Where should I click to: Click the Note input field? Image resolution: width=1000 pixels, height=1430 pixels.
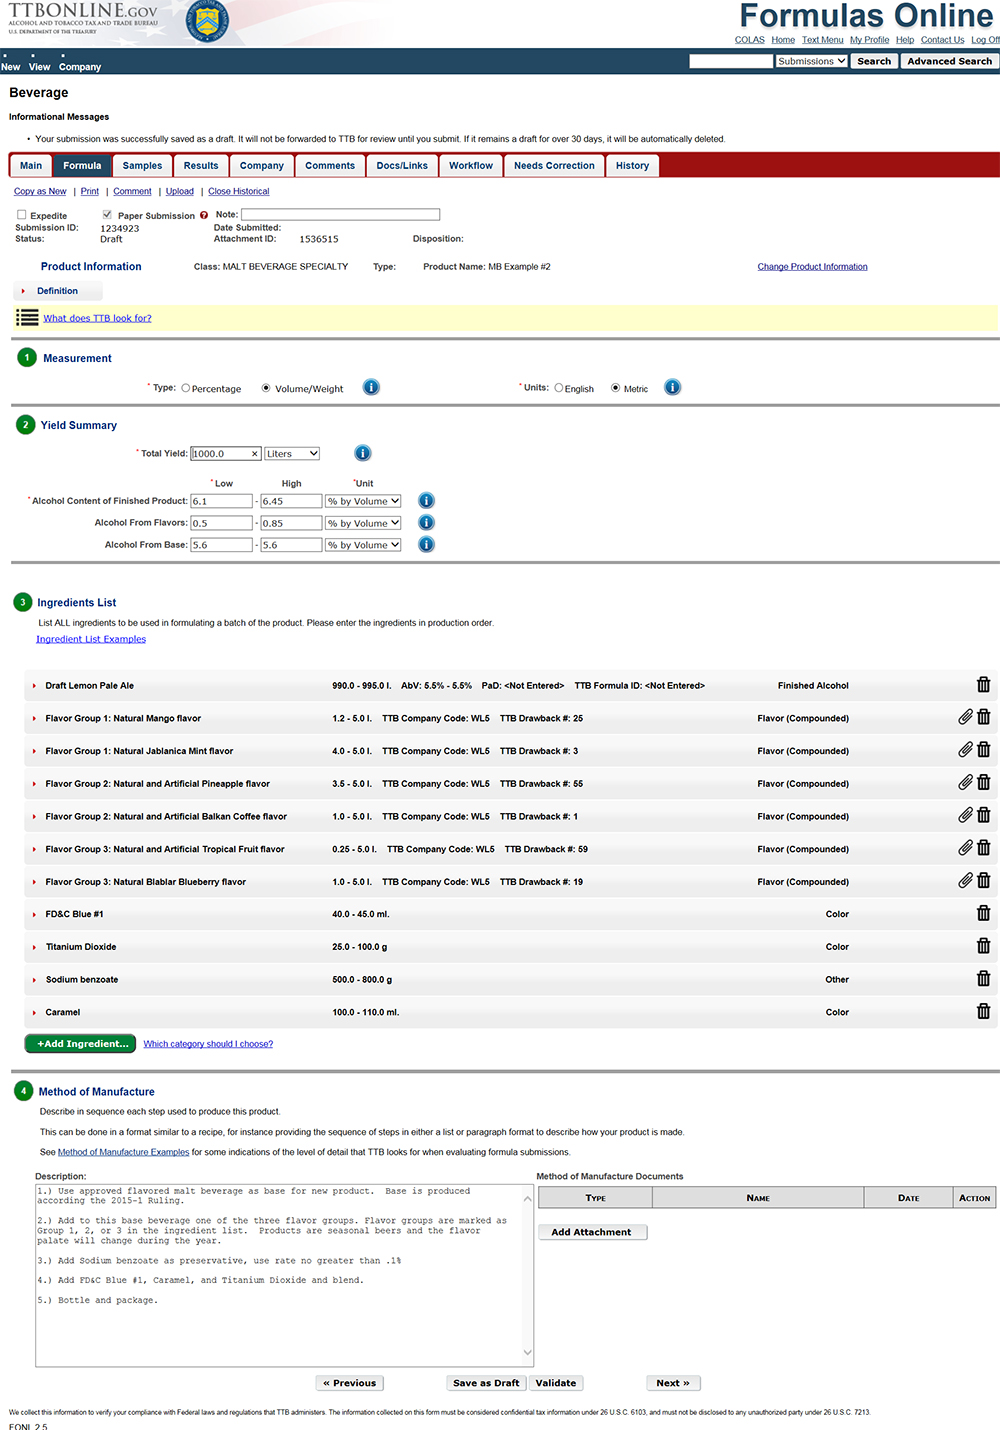(340, 214)
